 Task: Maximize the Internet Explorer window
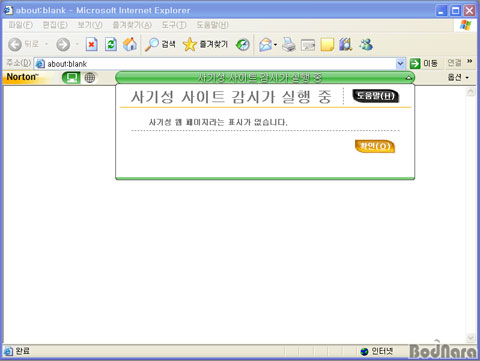(x=455, y=11)
